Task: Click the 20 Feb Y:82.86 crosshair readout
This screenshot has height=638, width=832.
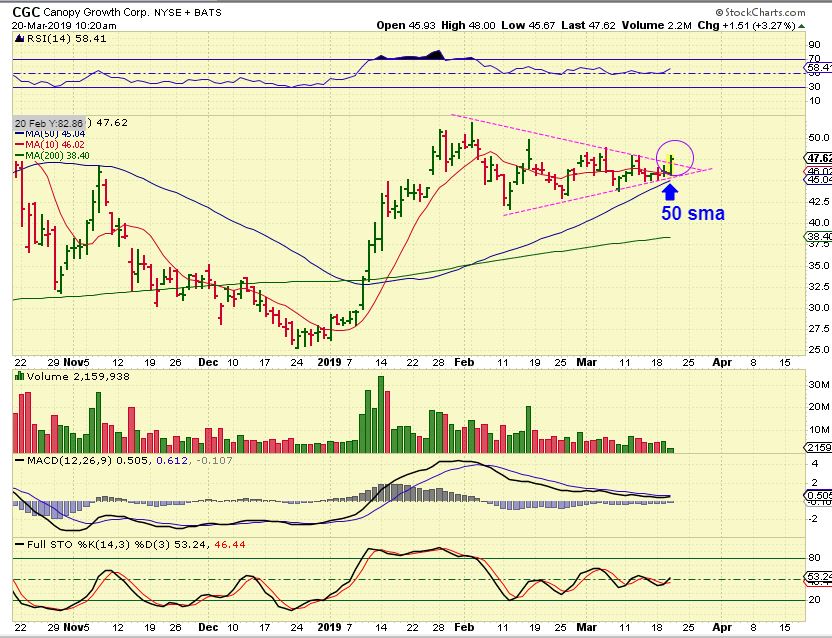Action: click(49, 123)
